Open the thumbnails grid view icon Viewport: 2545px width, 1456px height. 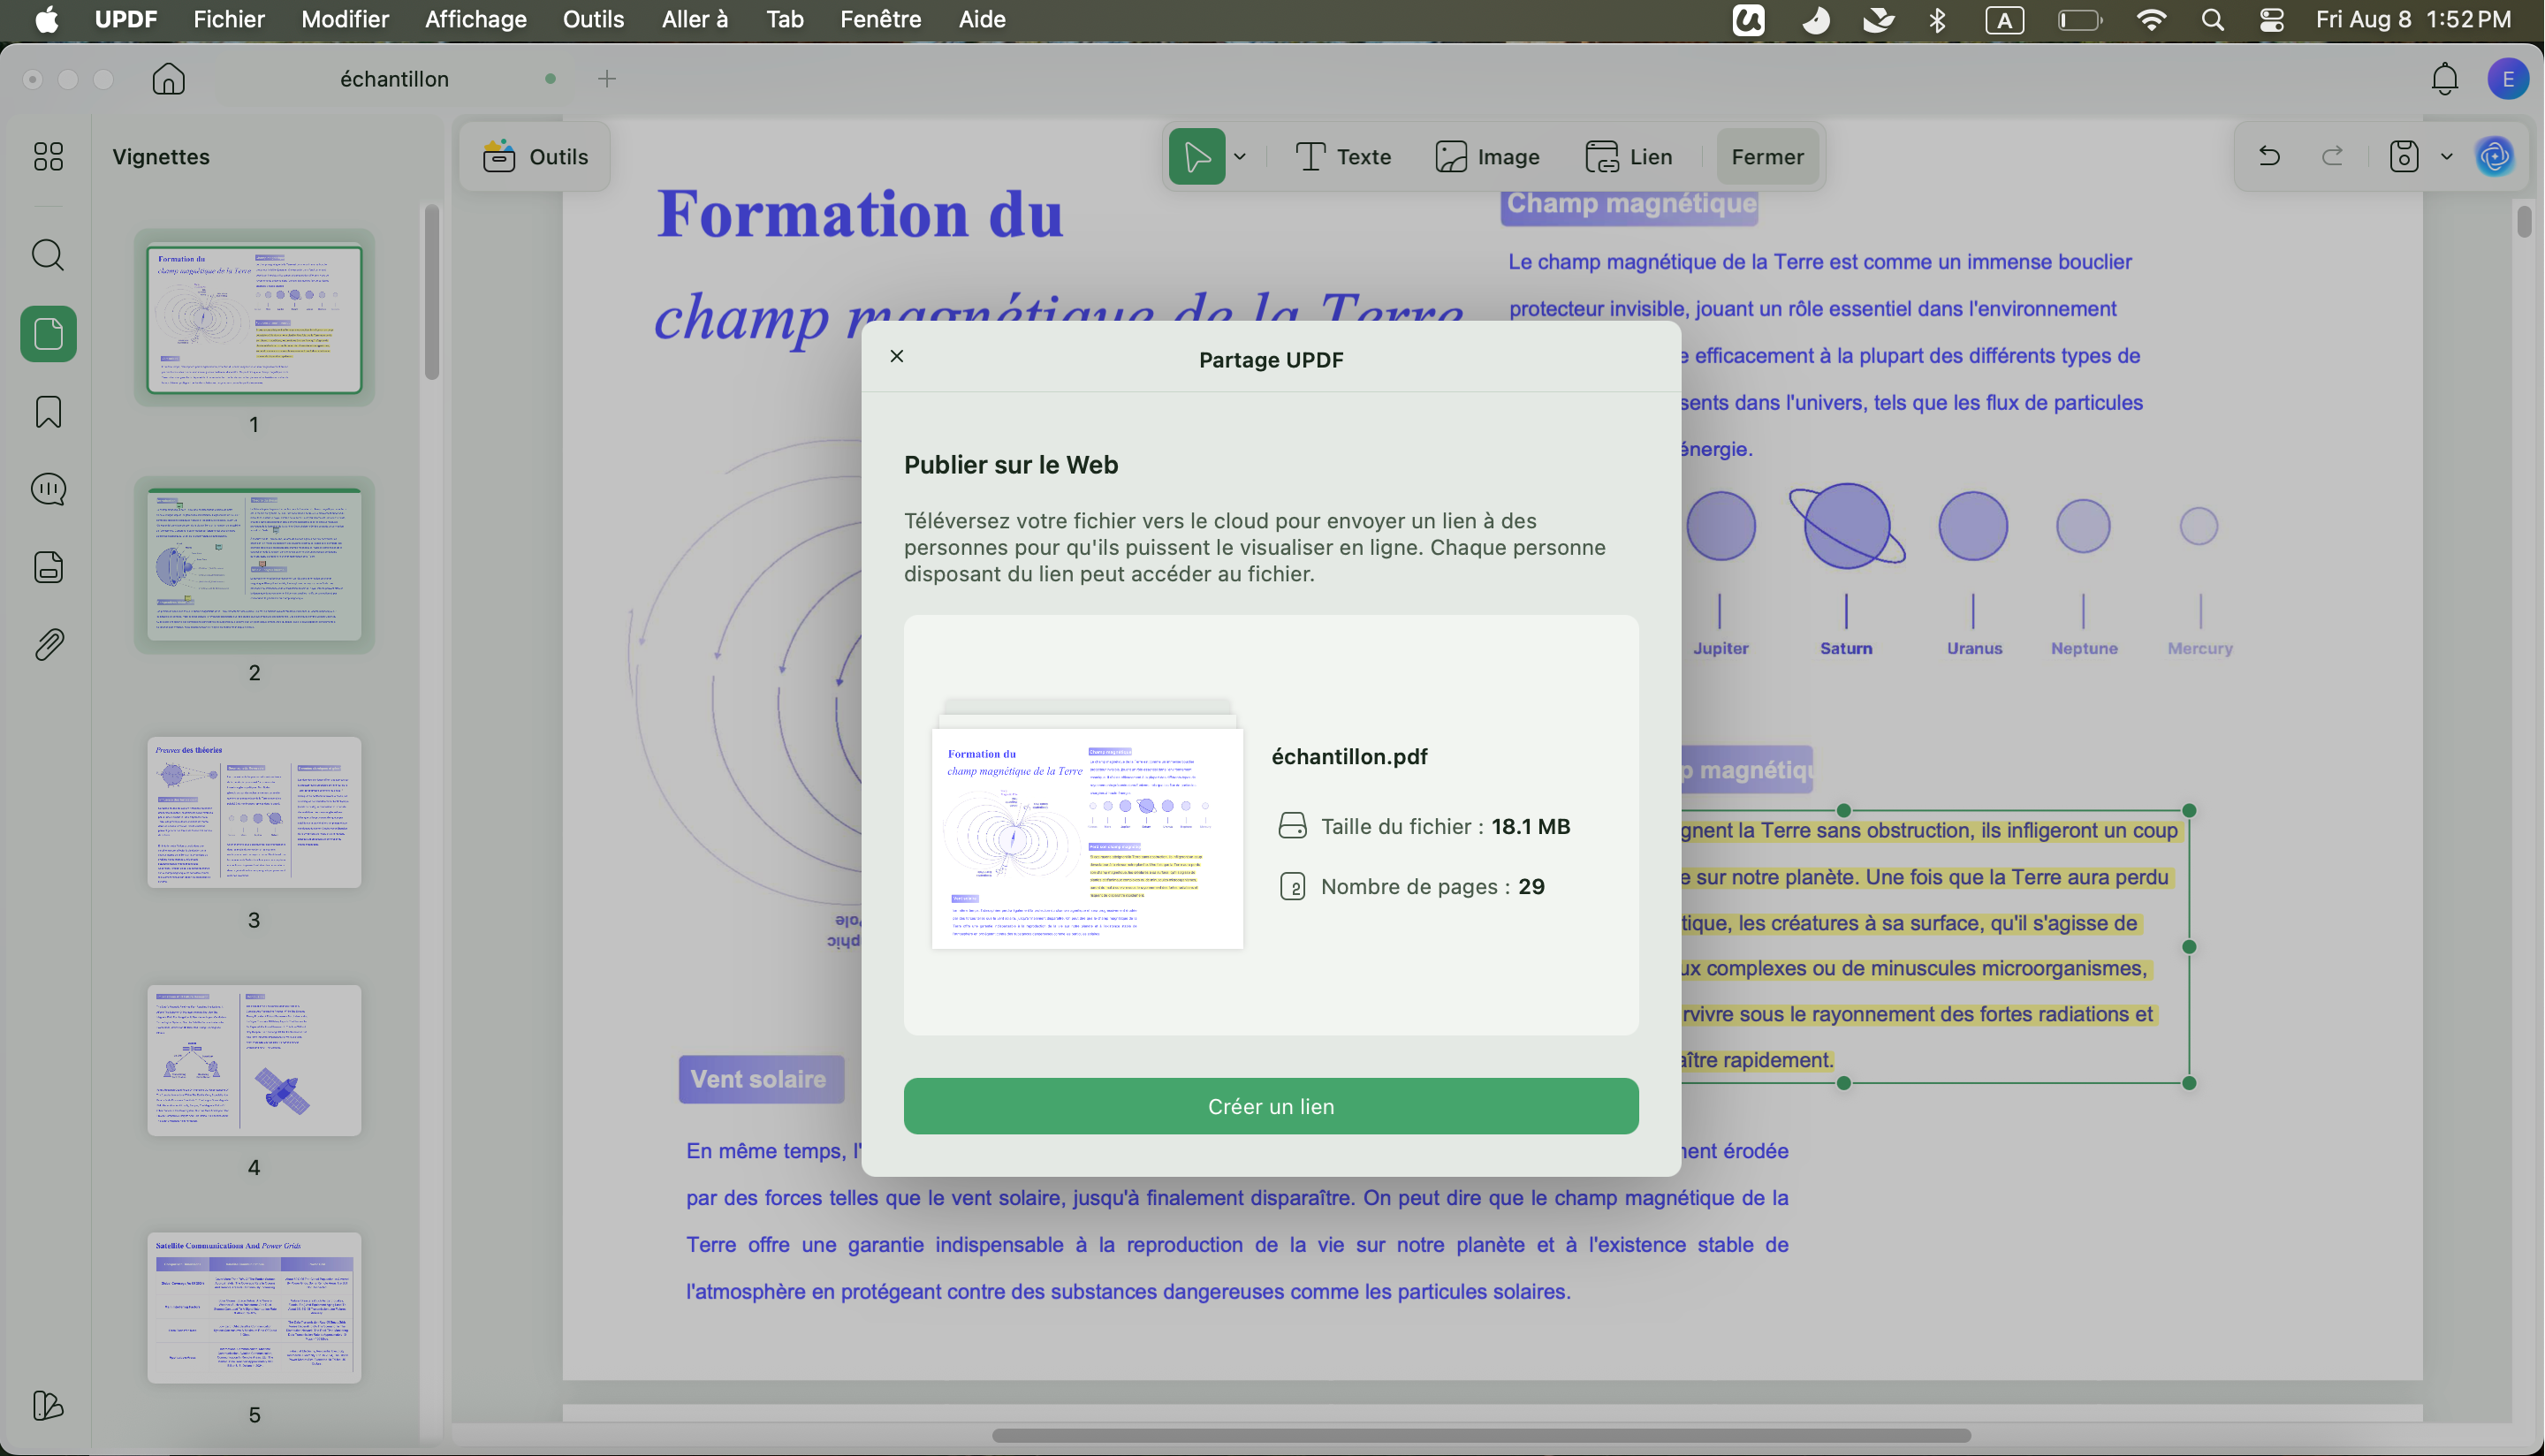pos(48,156)
